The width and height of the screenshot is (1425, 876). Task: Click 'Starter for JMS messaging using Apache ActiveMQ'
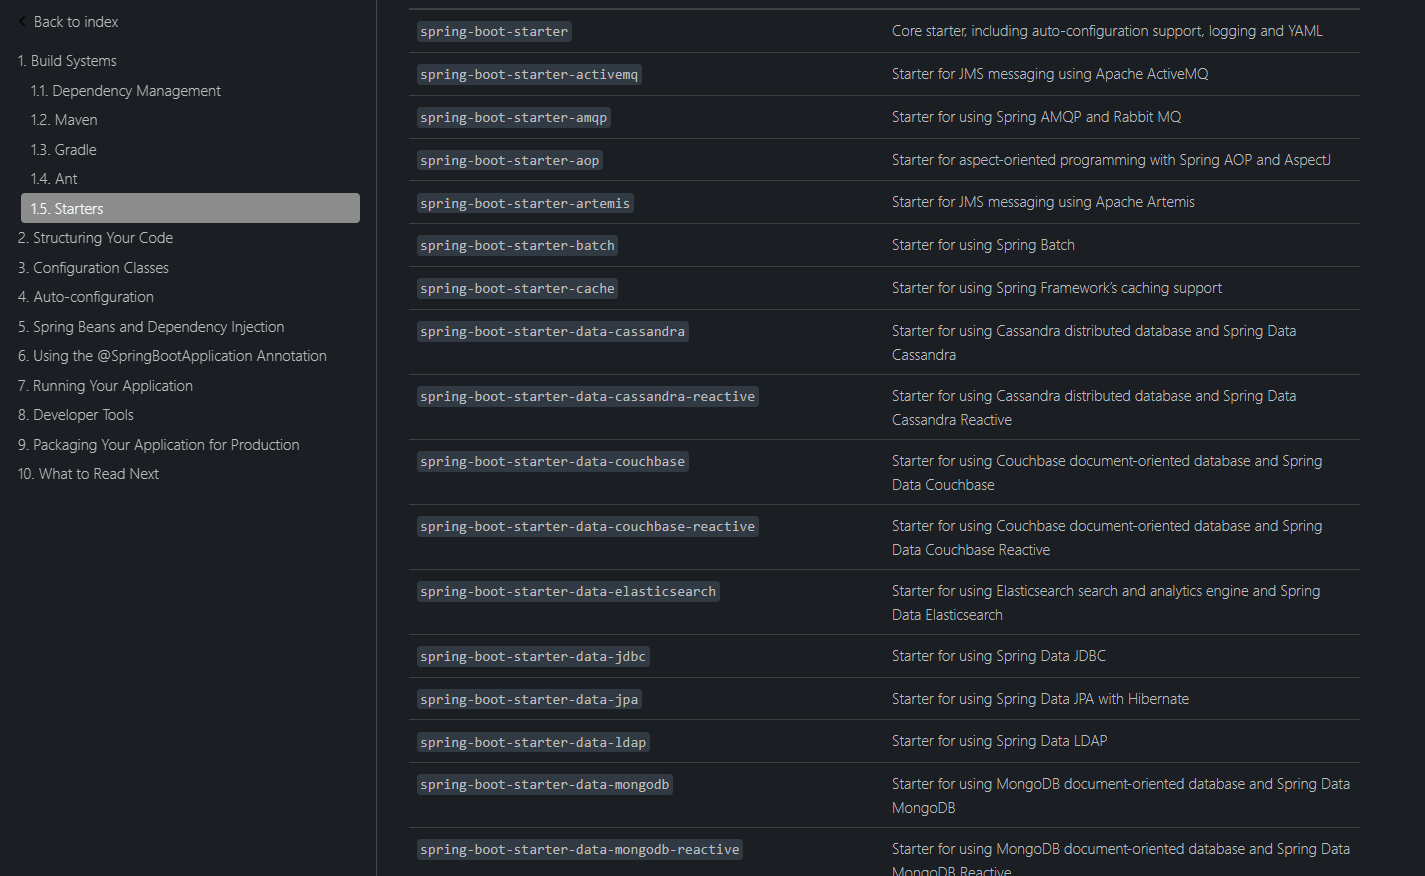click(x=1050, y=74)
